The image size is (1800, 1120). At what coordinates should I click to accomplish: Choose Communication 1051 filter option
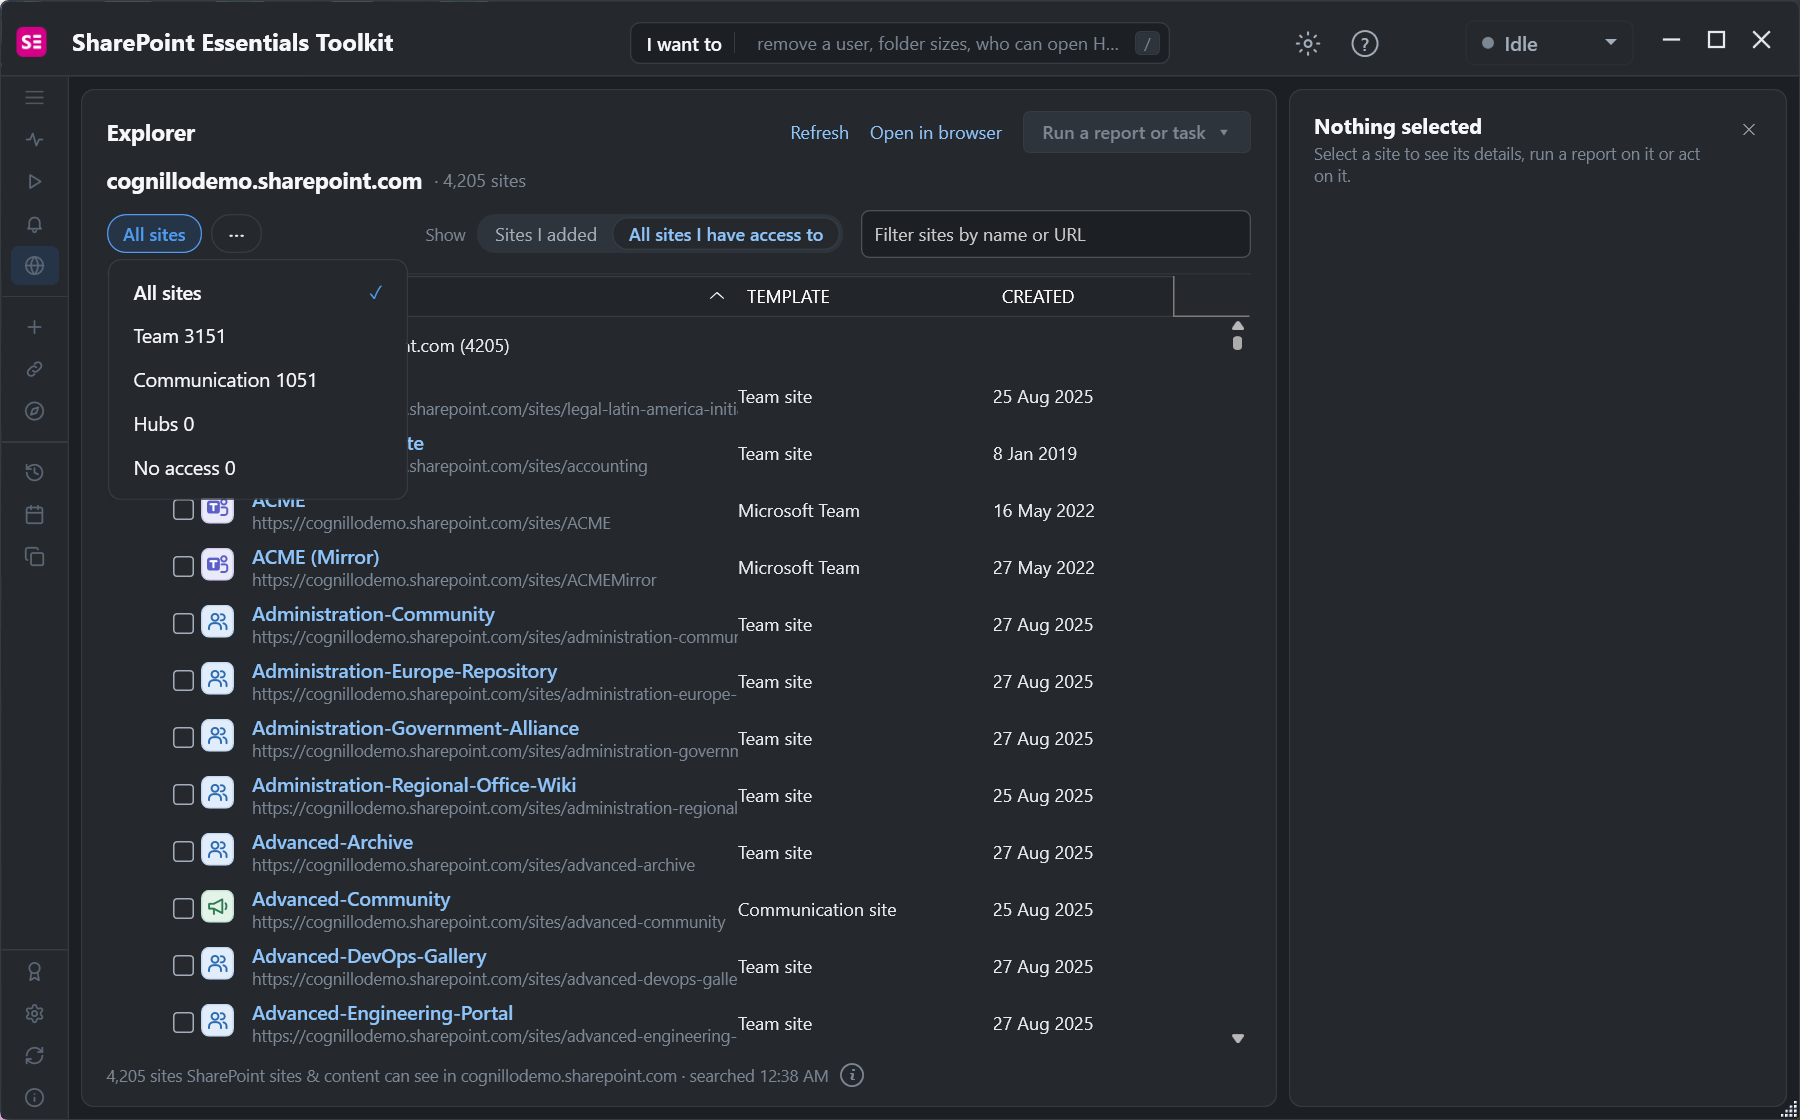pos(257,380)
